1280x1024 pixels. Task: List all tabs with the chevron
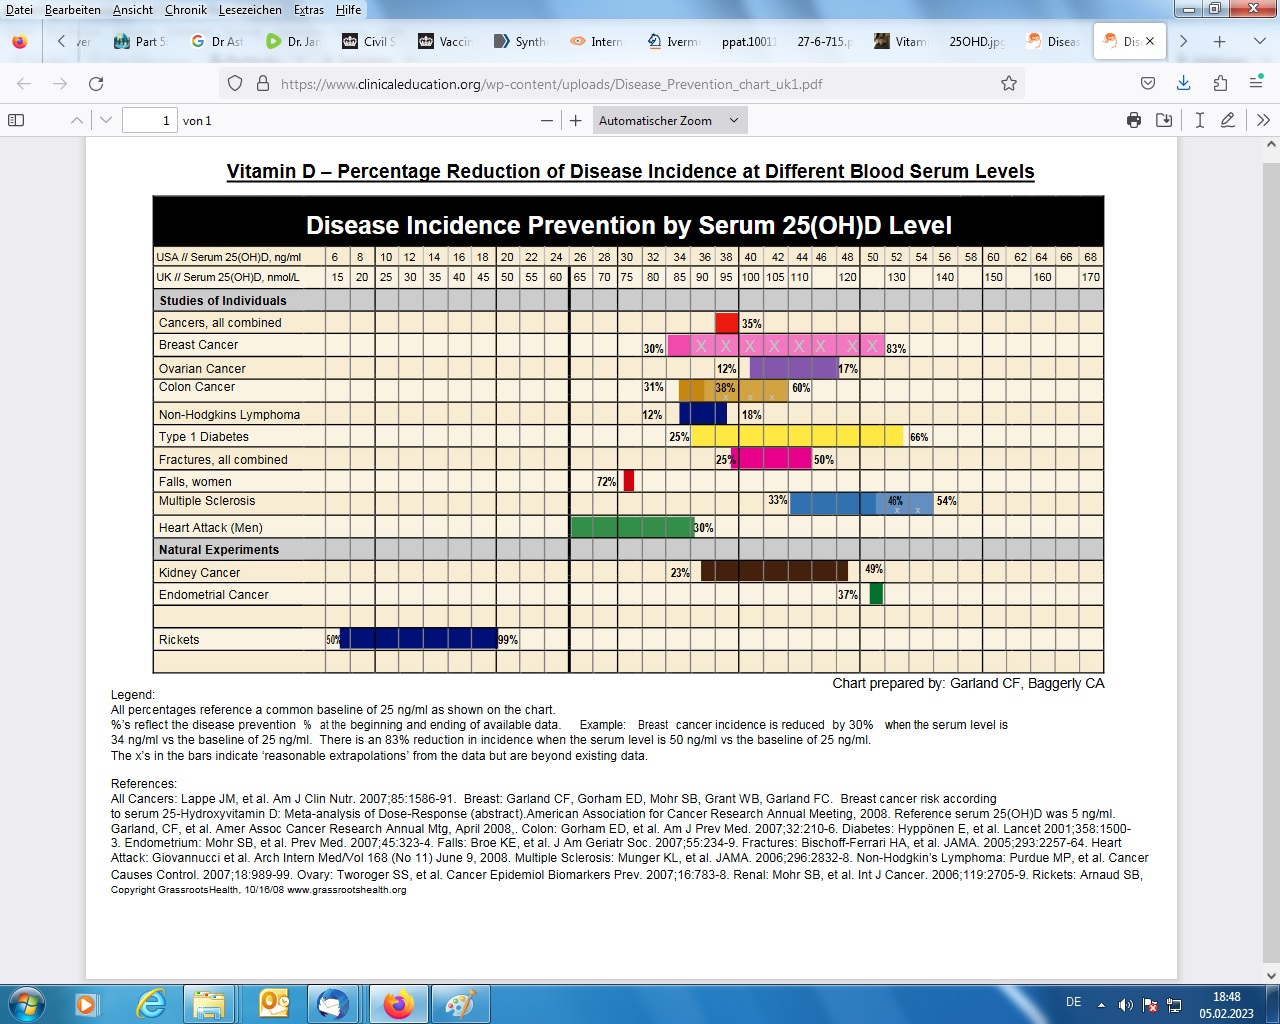tap(1260, 42)
